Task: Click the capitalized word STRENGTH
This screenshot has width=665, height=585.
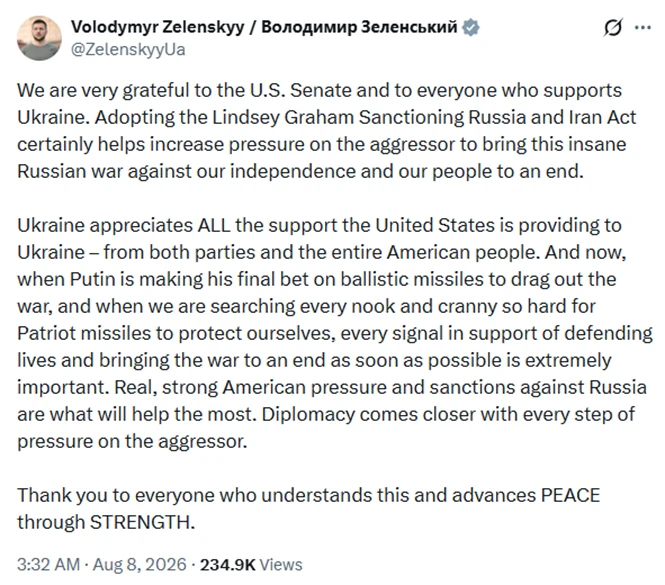Action: 142,522
